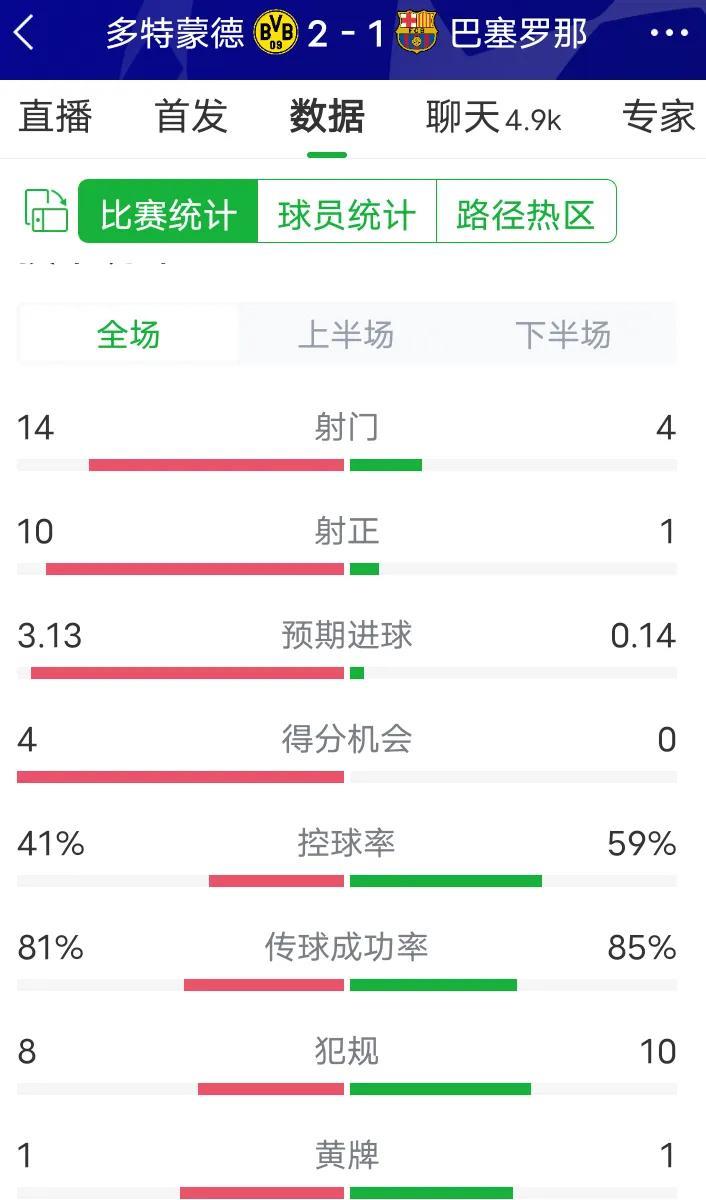This screenshot has height=1200, width=706.
Task: Select the 路径热区 segment button
Action: point(526,211)
